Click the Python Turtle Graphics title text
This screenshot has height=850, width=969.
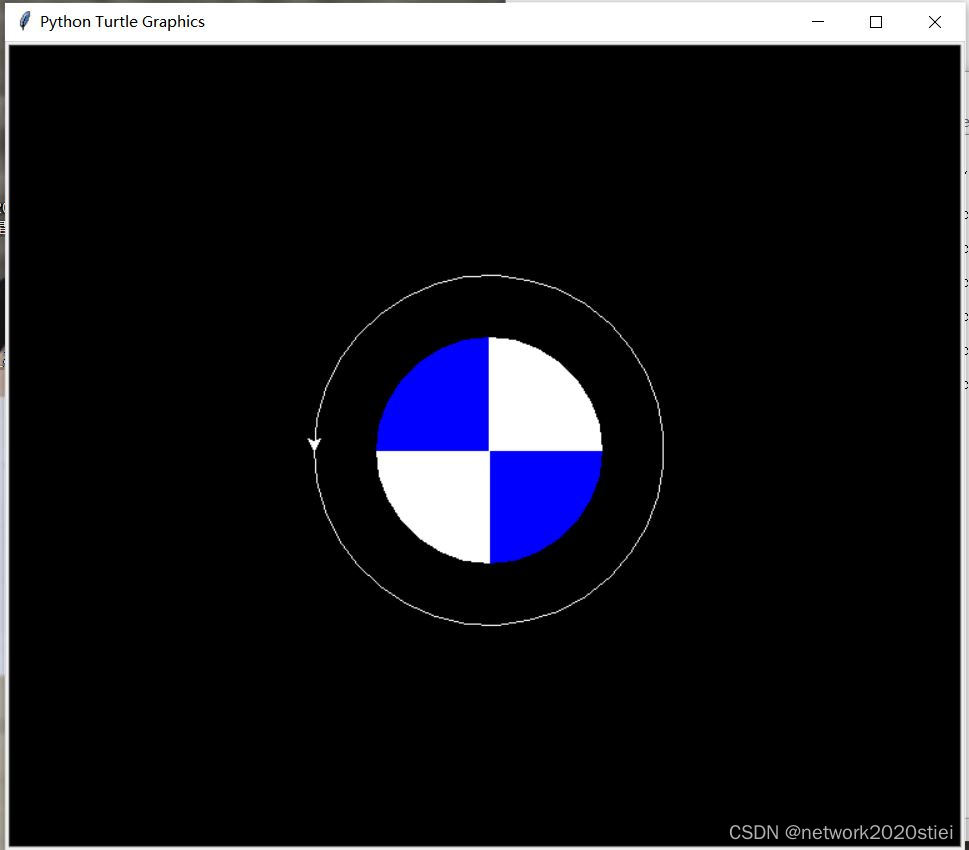coord(122,22)
